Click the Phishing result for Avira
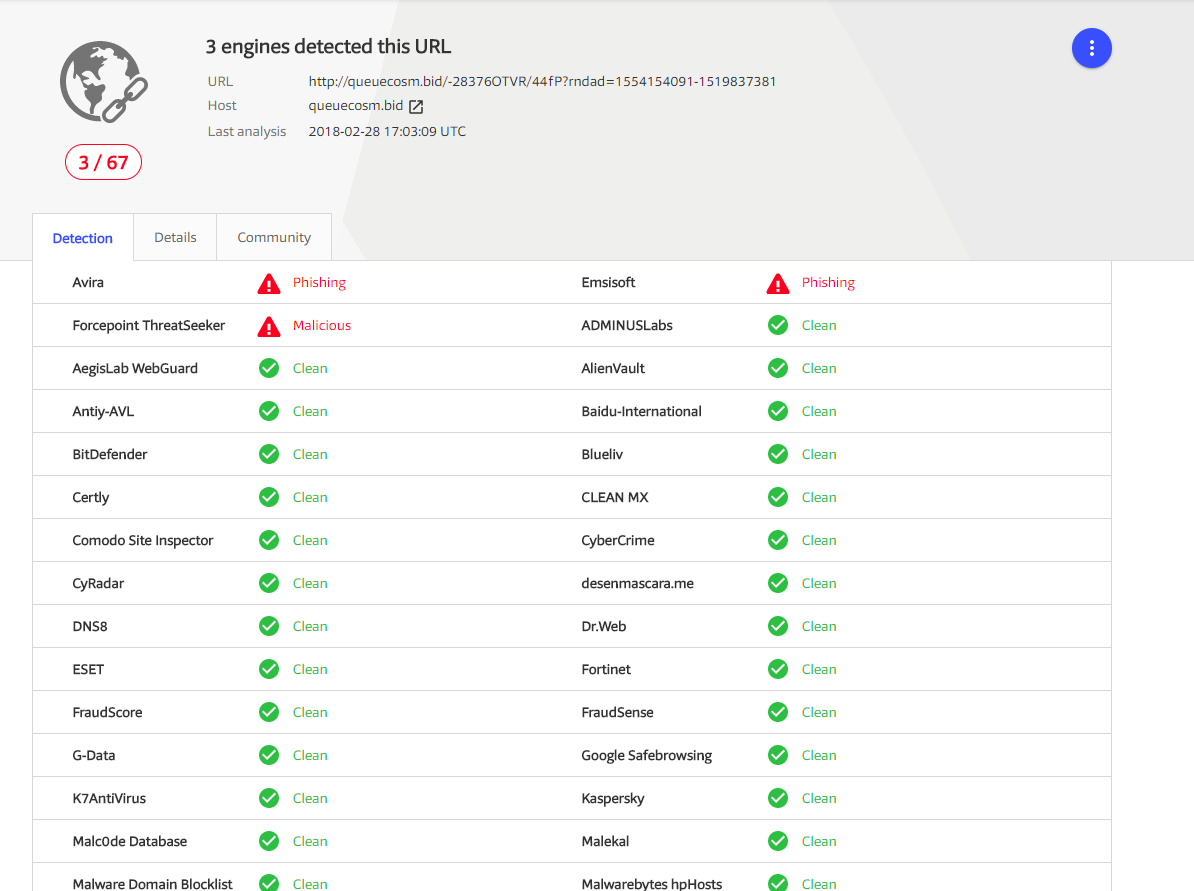Image resolution: width=1194 pixels, height=891 pixels. [x=319, y=283]
